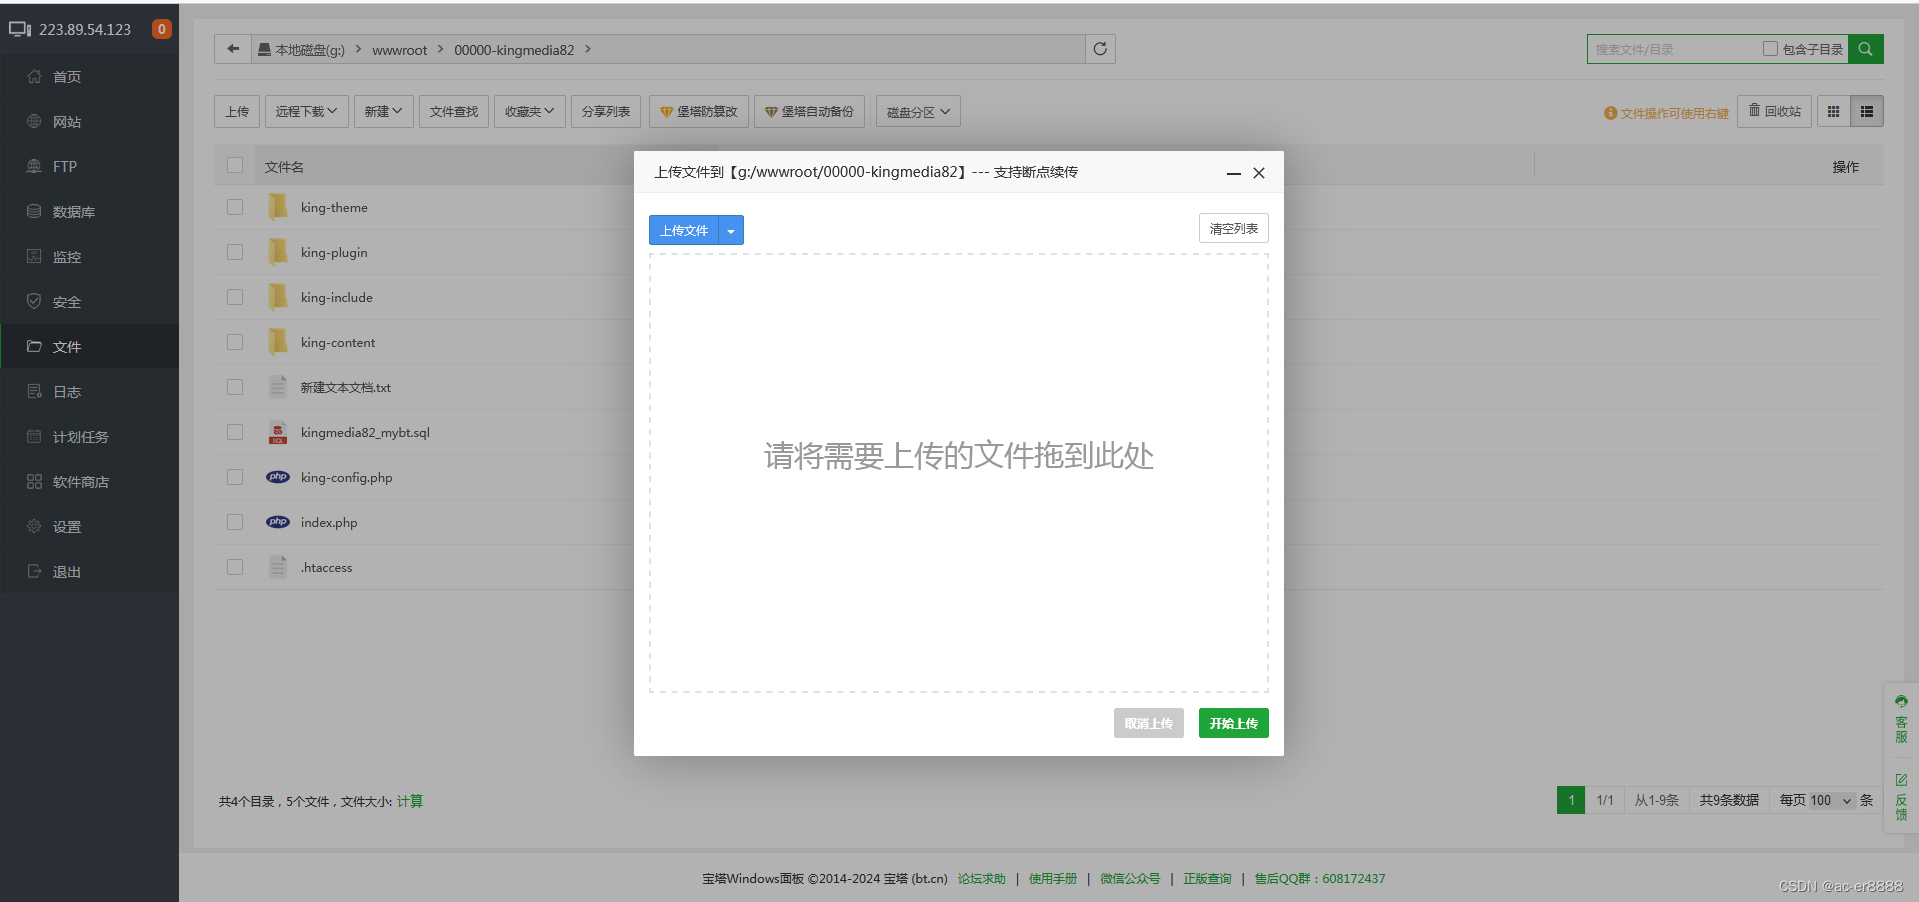1919x902 pixels.
Task: Click the green 开始上传 button
Action: point(1234,724)
